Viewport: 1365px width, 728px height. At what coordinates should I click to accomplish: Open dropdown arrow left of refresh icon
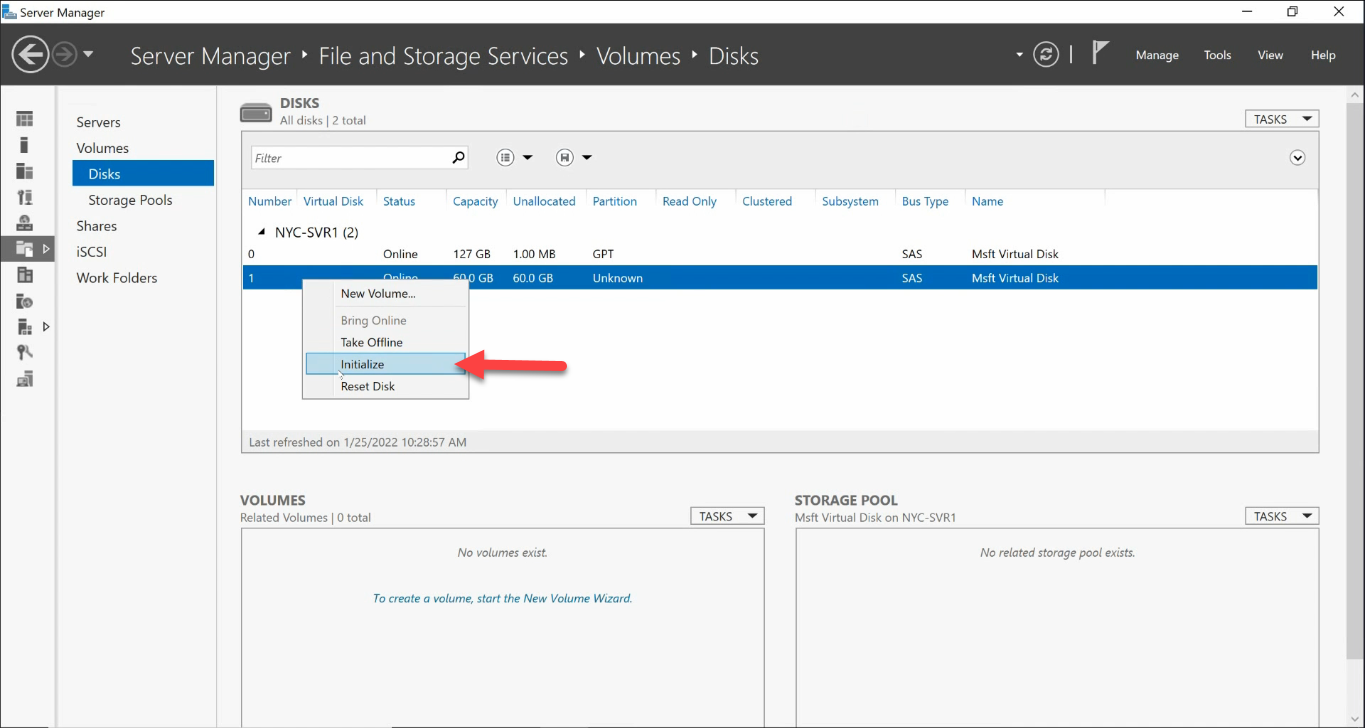[x=1020, y=54]
